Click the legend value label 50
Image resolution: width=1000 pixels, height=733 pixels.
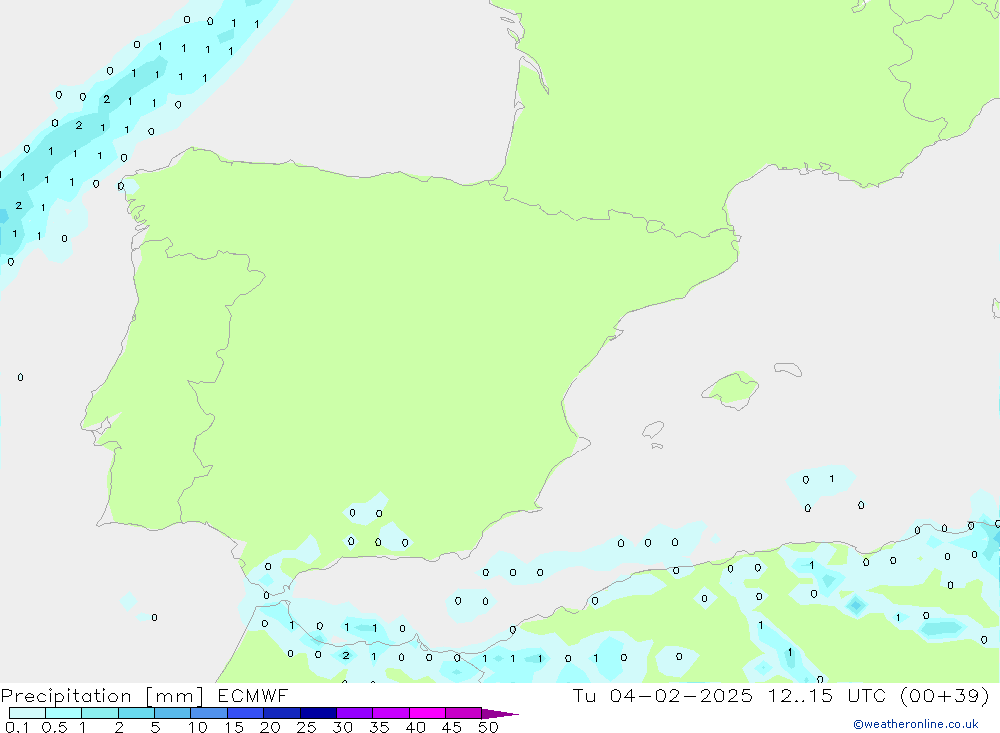(487, 727)
